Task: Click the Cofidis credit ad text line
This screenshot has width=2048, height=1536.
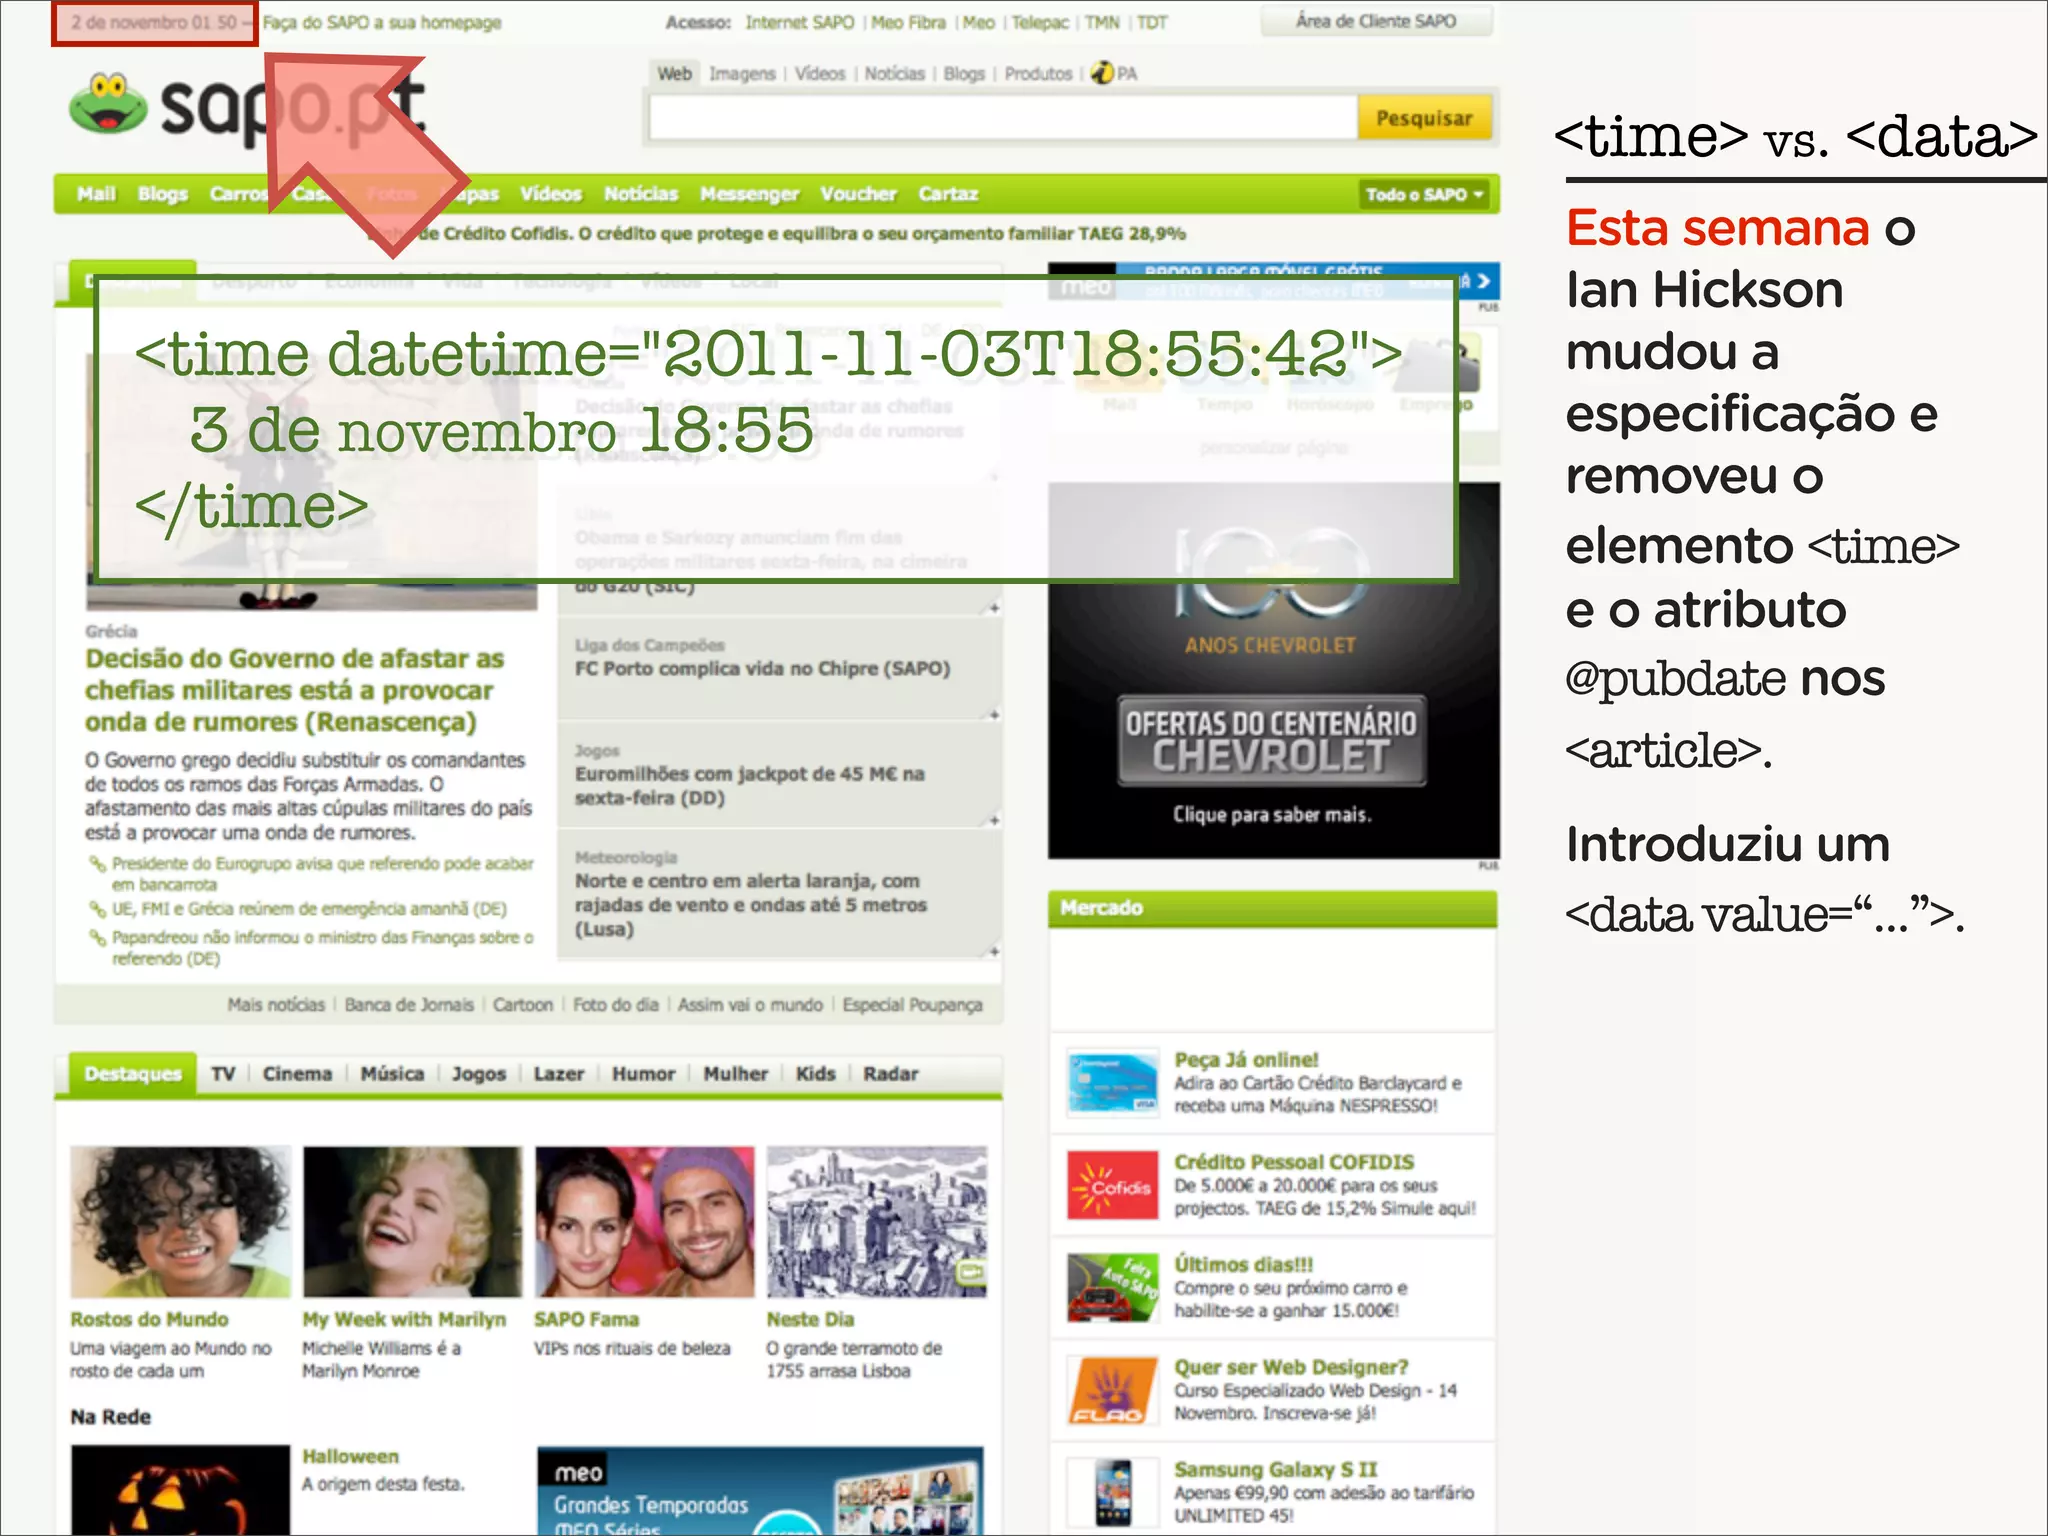Action: point(777,233)
